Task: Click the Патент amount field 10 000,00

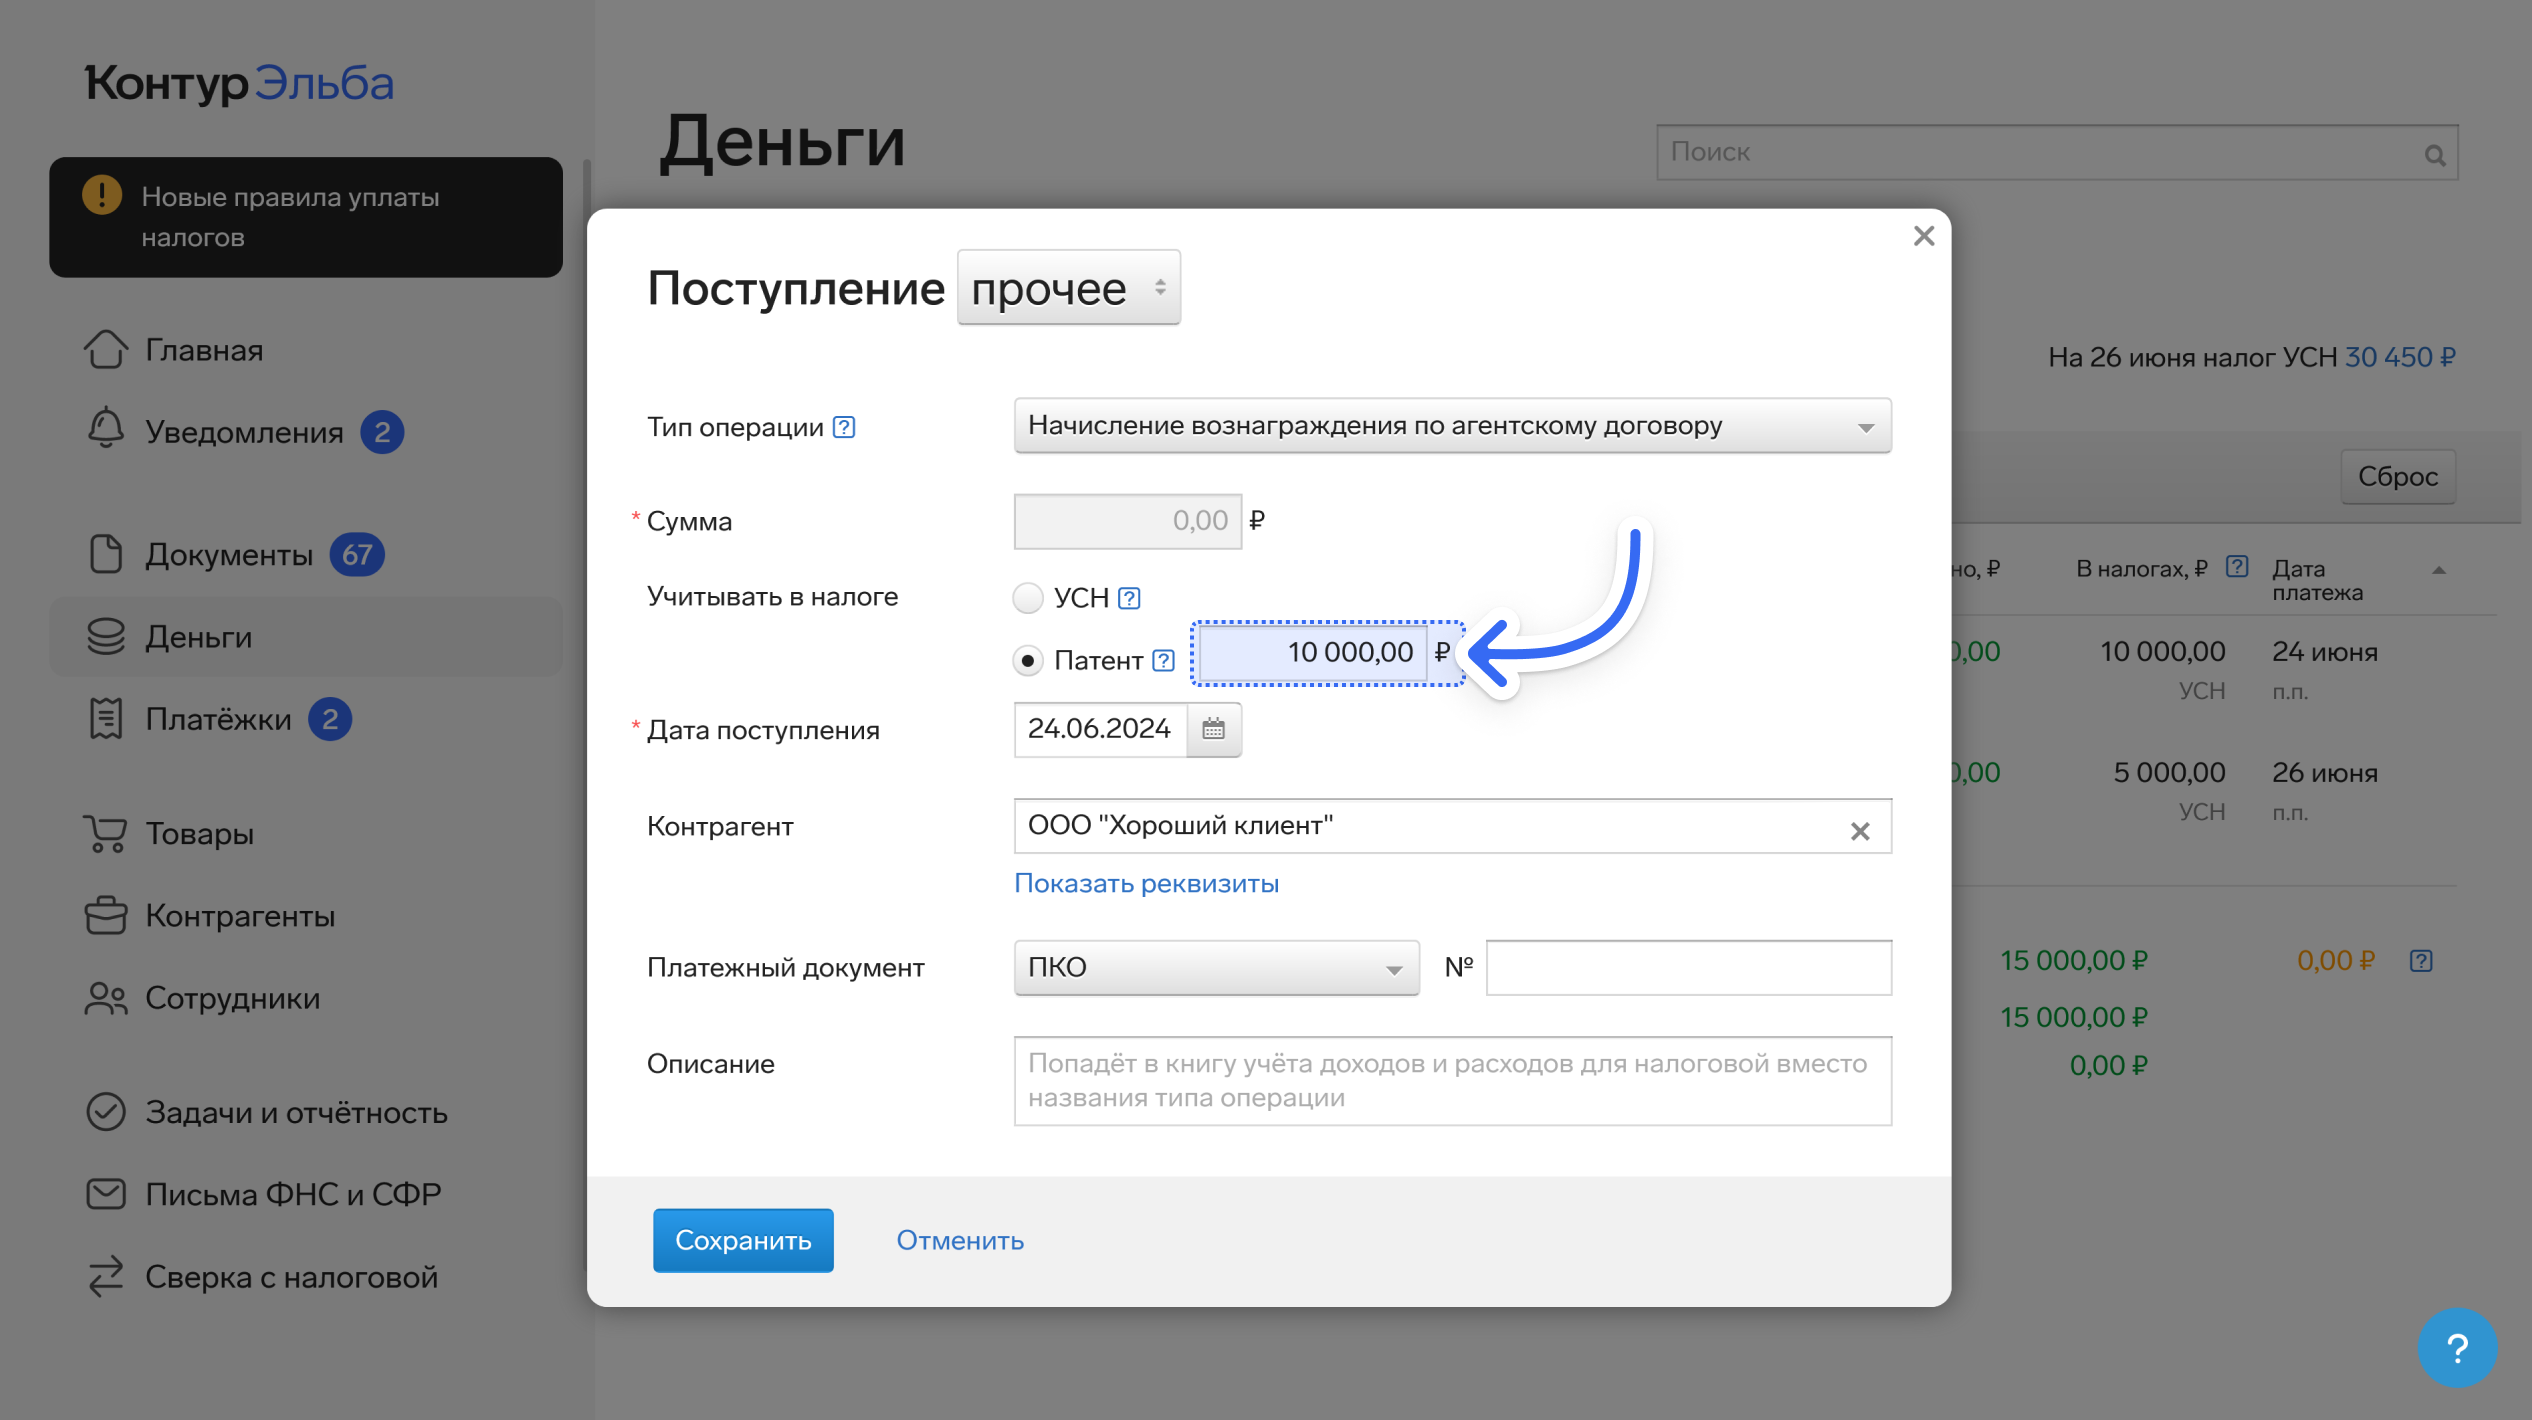Action: tap(1313, 652)
